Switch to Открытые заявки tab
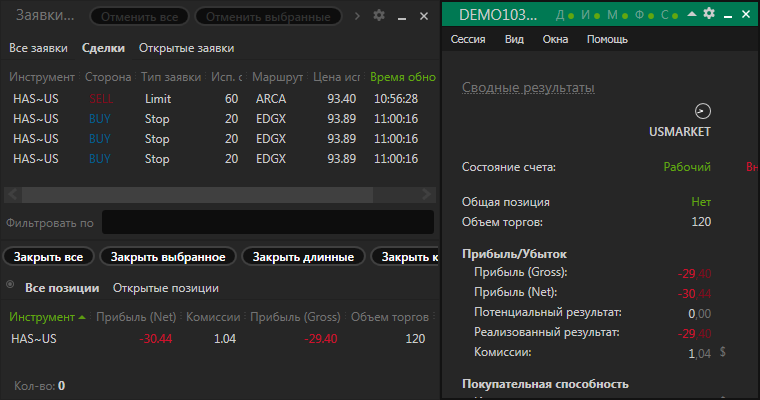Screen dimensions: 760x400 [x=186, y=48]
